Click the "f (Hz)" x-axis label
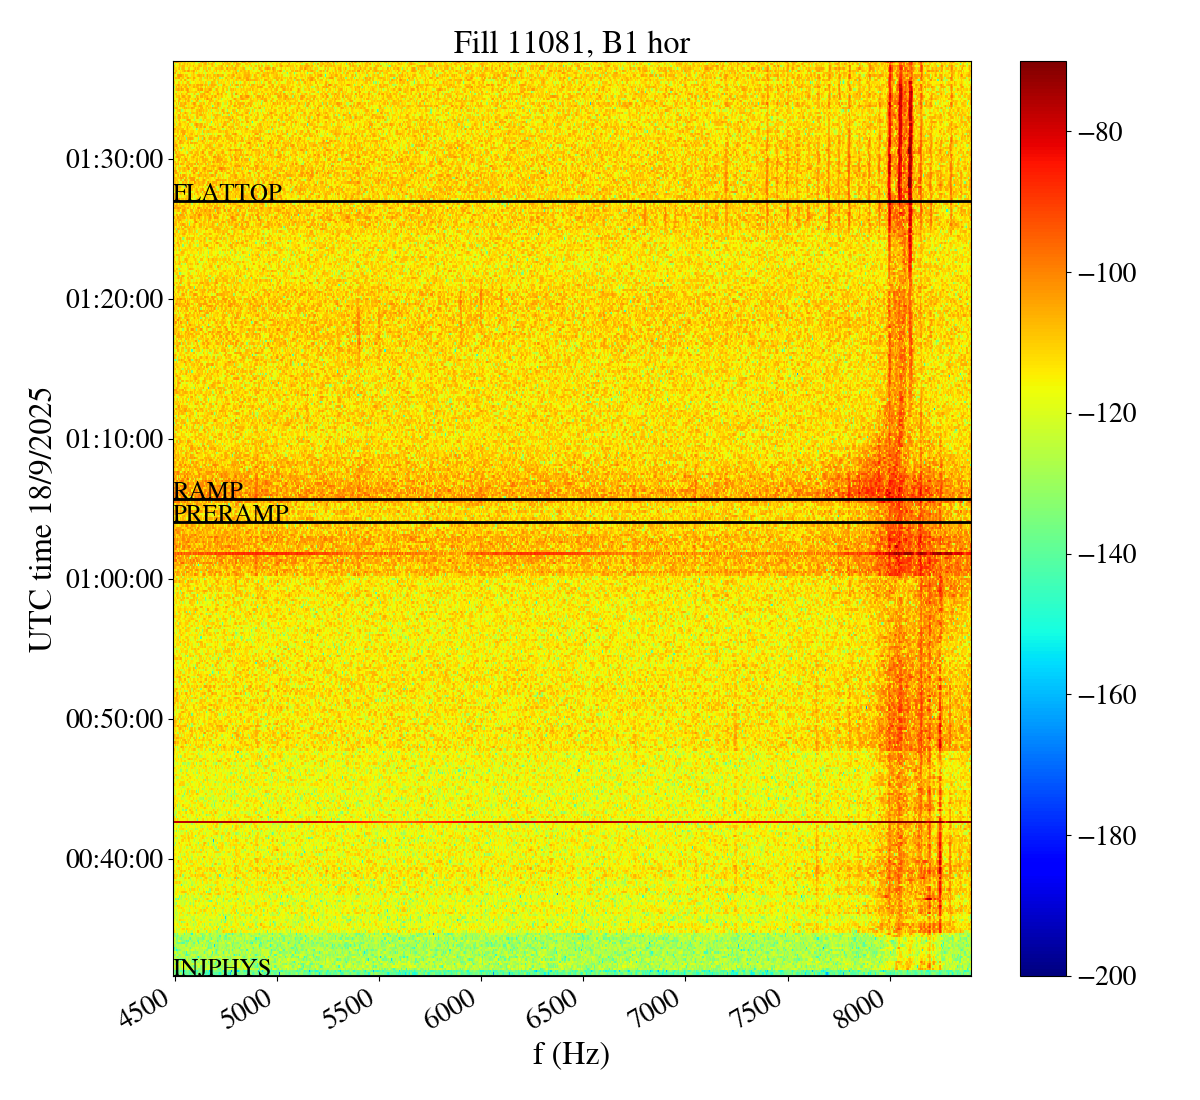This screenshot has width=1200, height=1100. (x=571, y=1054)
